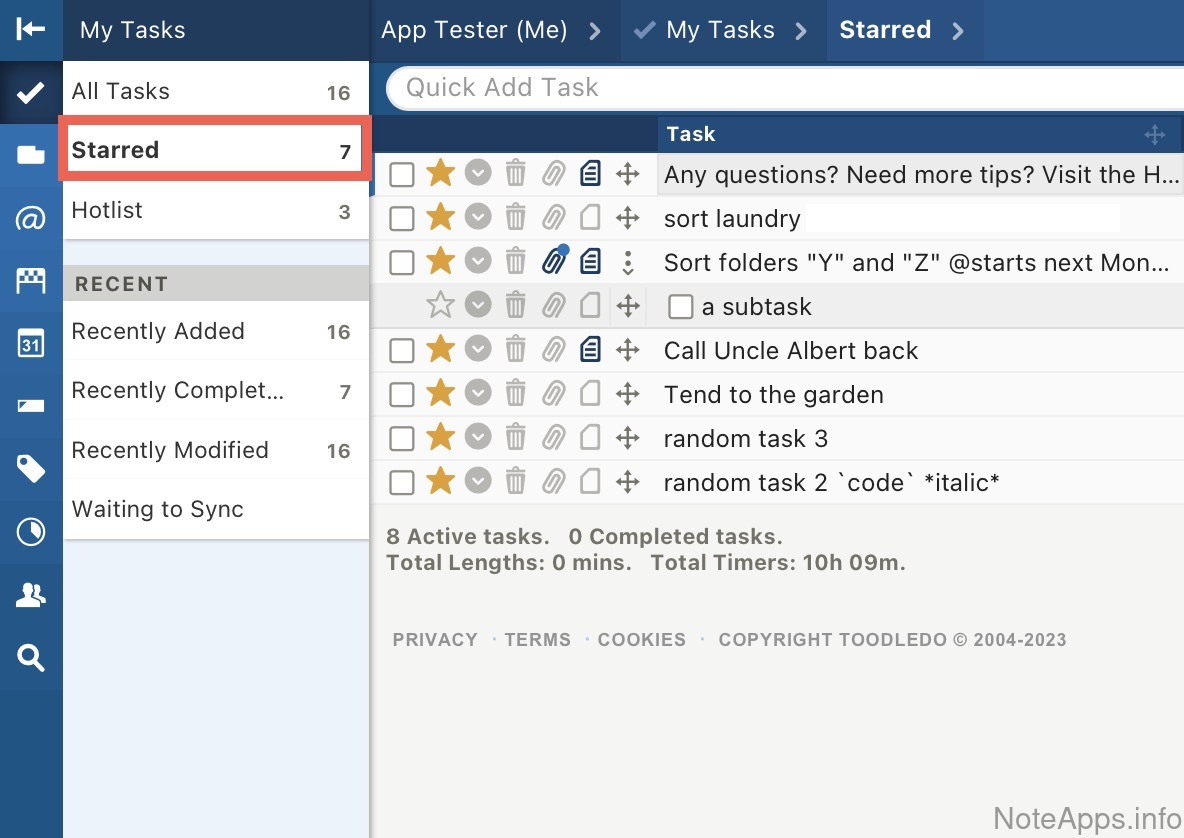Select Hotlist in the sidebar
The height and width of the screenshot is (838, 1184).
(x=107, y=210)
